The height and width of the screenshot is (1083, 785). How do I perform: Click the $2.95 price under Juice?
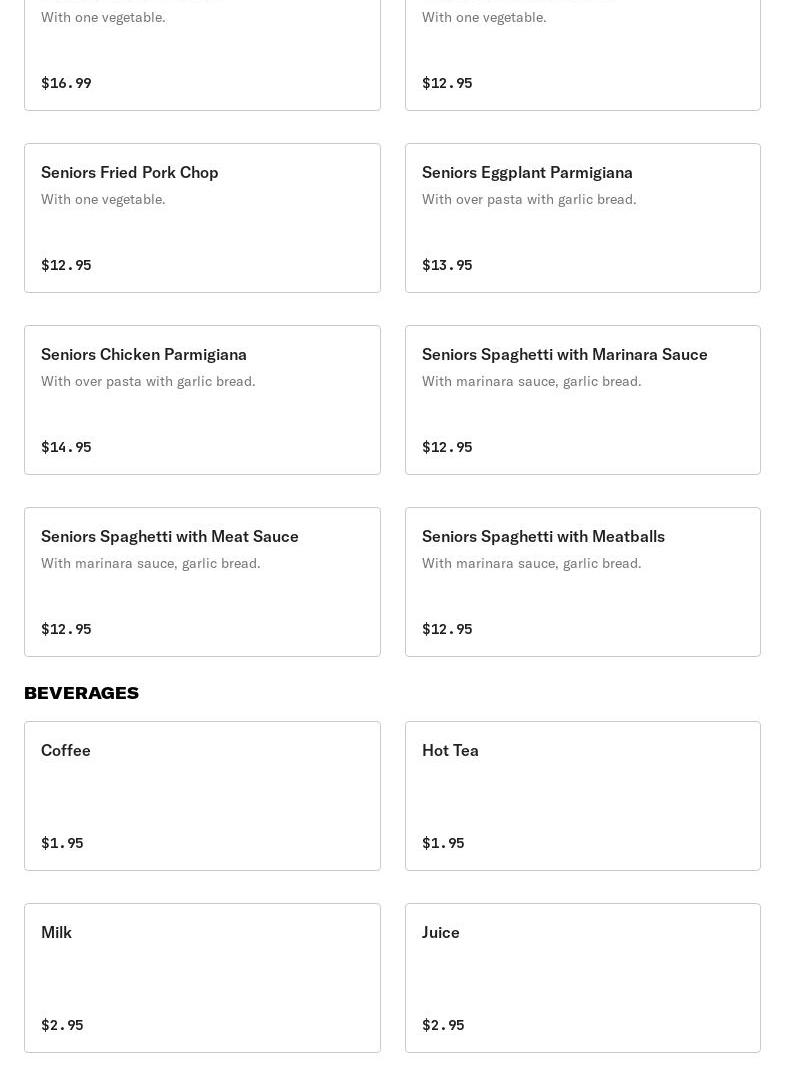pyautogui.click(x=443, y=1025)
